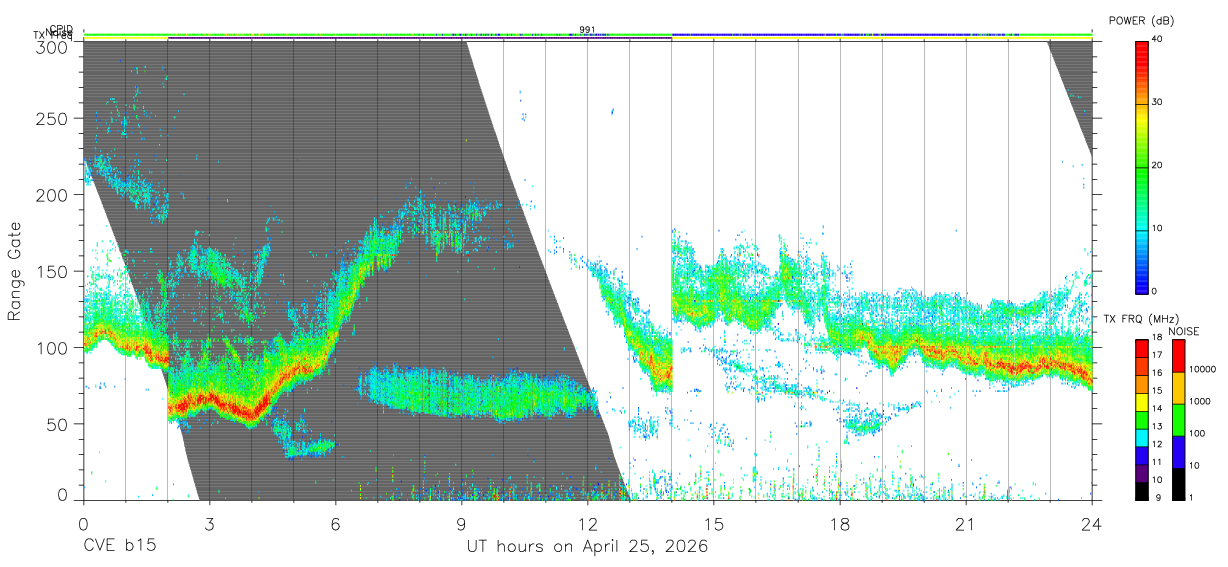
Task: Click the hour 3 tick label
Action: [x=209, y=524]
